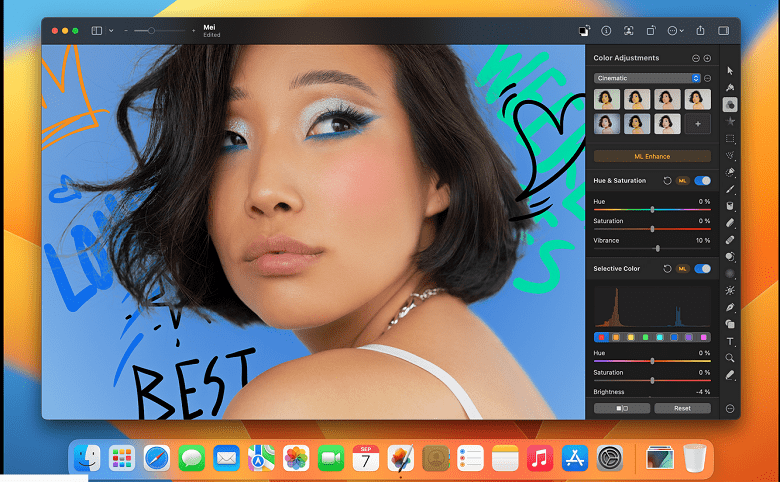Click the Share button in toolbar
780x482 pixels.
[x=700, y=31]
